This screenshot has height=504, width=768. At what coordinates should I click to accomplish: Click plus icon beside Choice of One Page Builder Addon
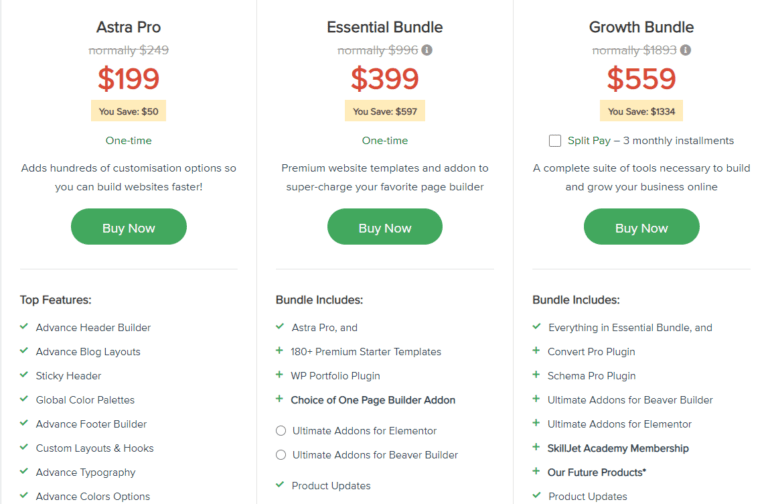click(280, 400)
